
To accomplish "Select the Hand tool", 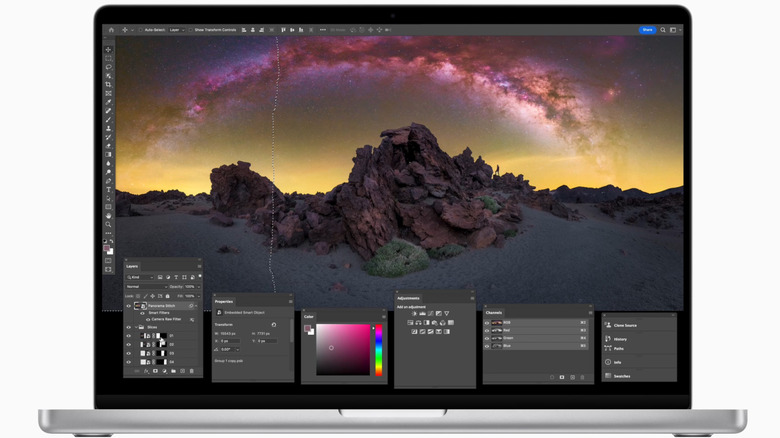I will pyautogui.click(x=108, y=216).
